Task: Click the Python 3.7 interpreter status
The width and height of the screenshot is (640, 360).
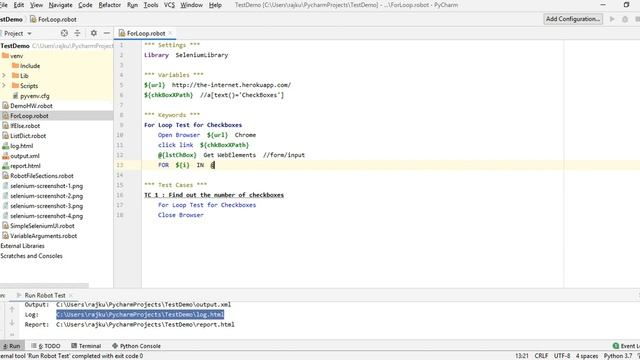Action: click(618, 356)
